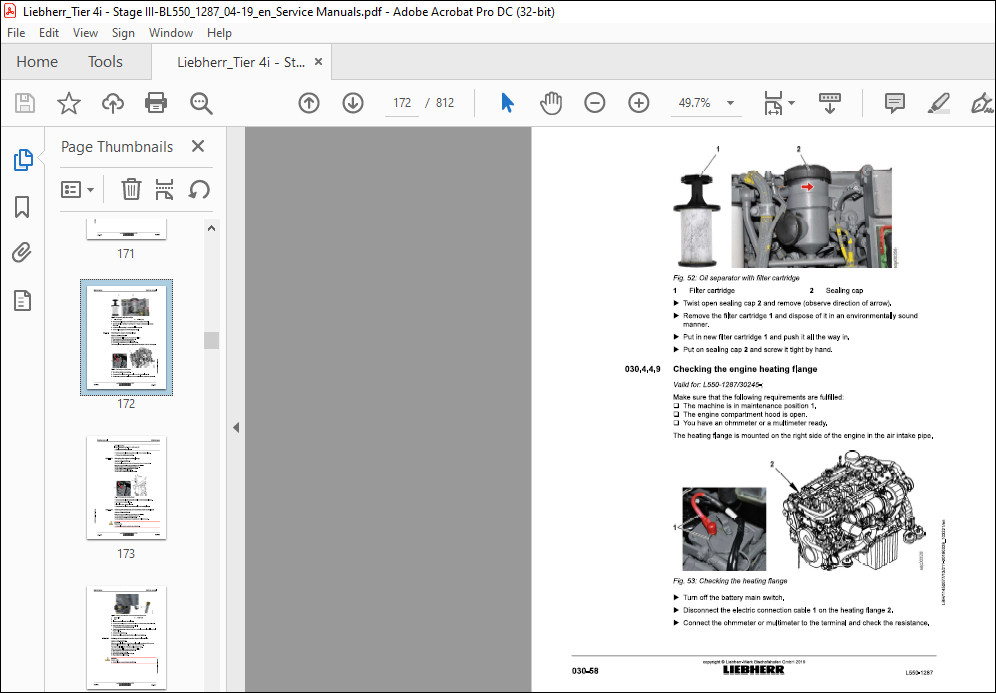Click page footer number 030-58
The image size is (996, 693).
[x=584, y=671]
